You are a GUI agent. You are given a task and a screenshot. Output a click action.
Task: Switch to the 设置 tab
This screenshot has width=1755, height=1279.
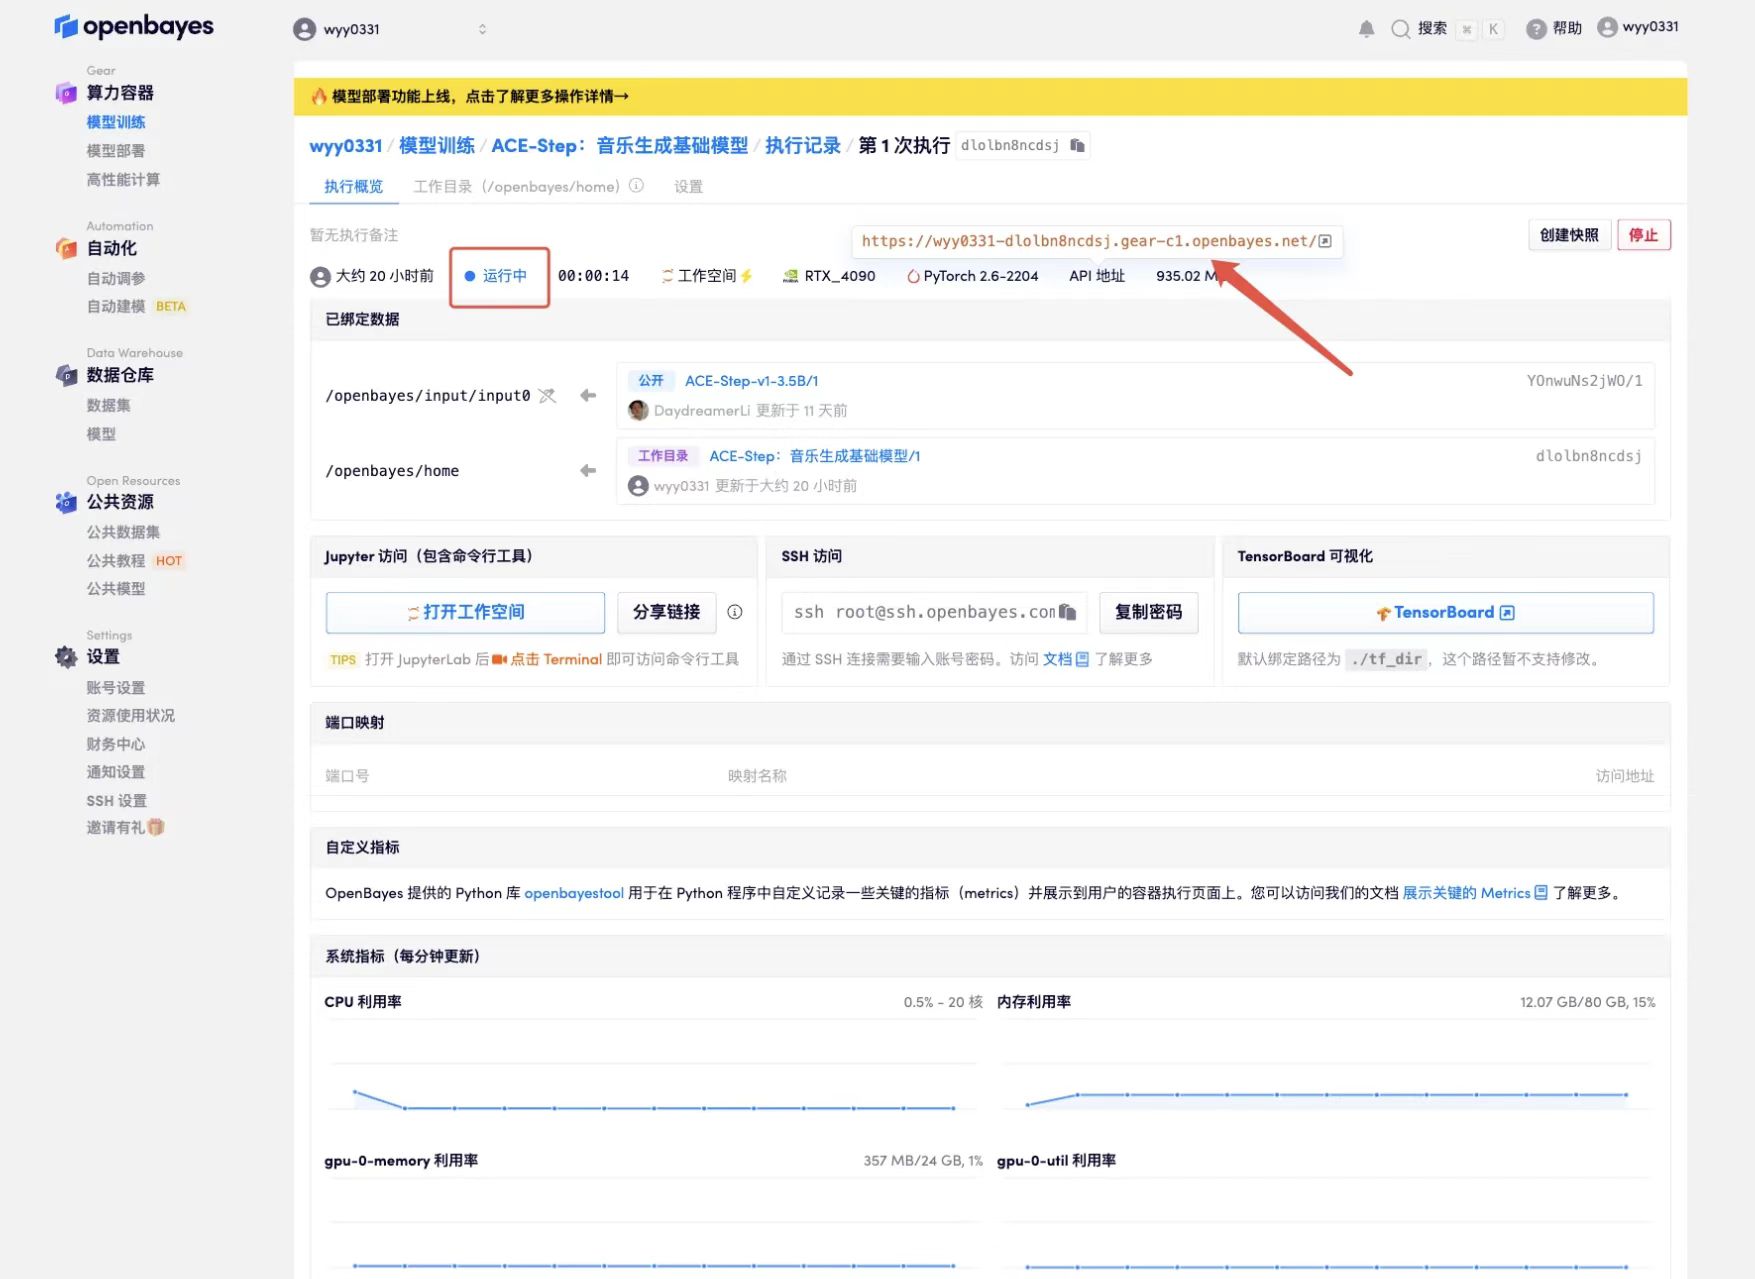688,187
